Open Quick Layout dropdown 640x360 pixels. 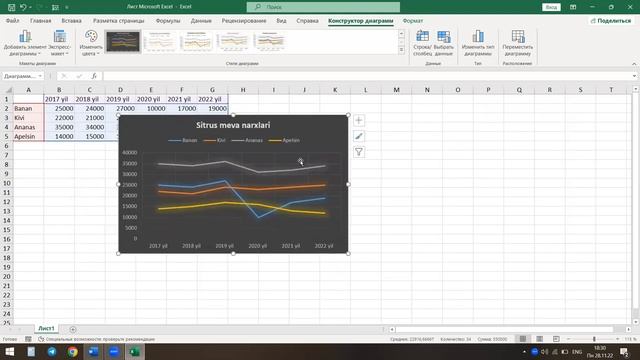click(60, 43)
